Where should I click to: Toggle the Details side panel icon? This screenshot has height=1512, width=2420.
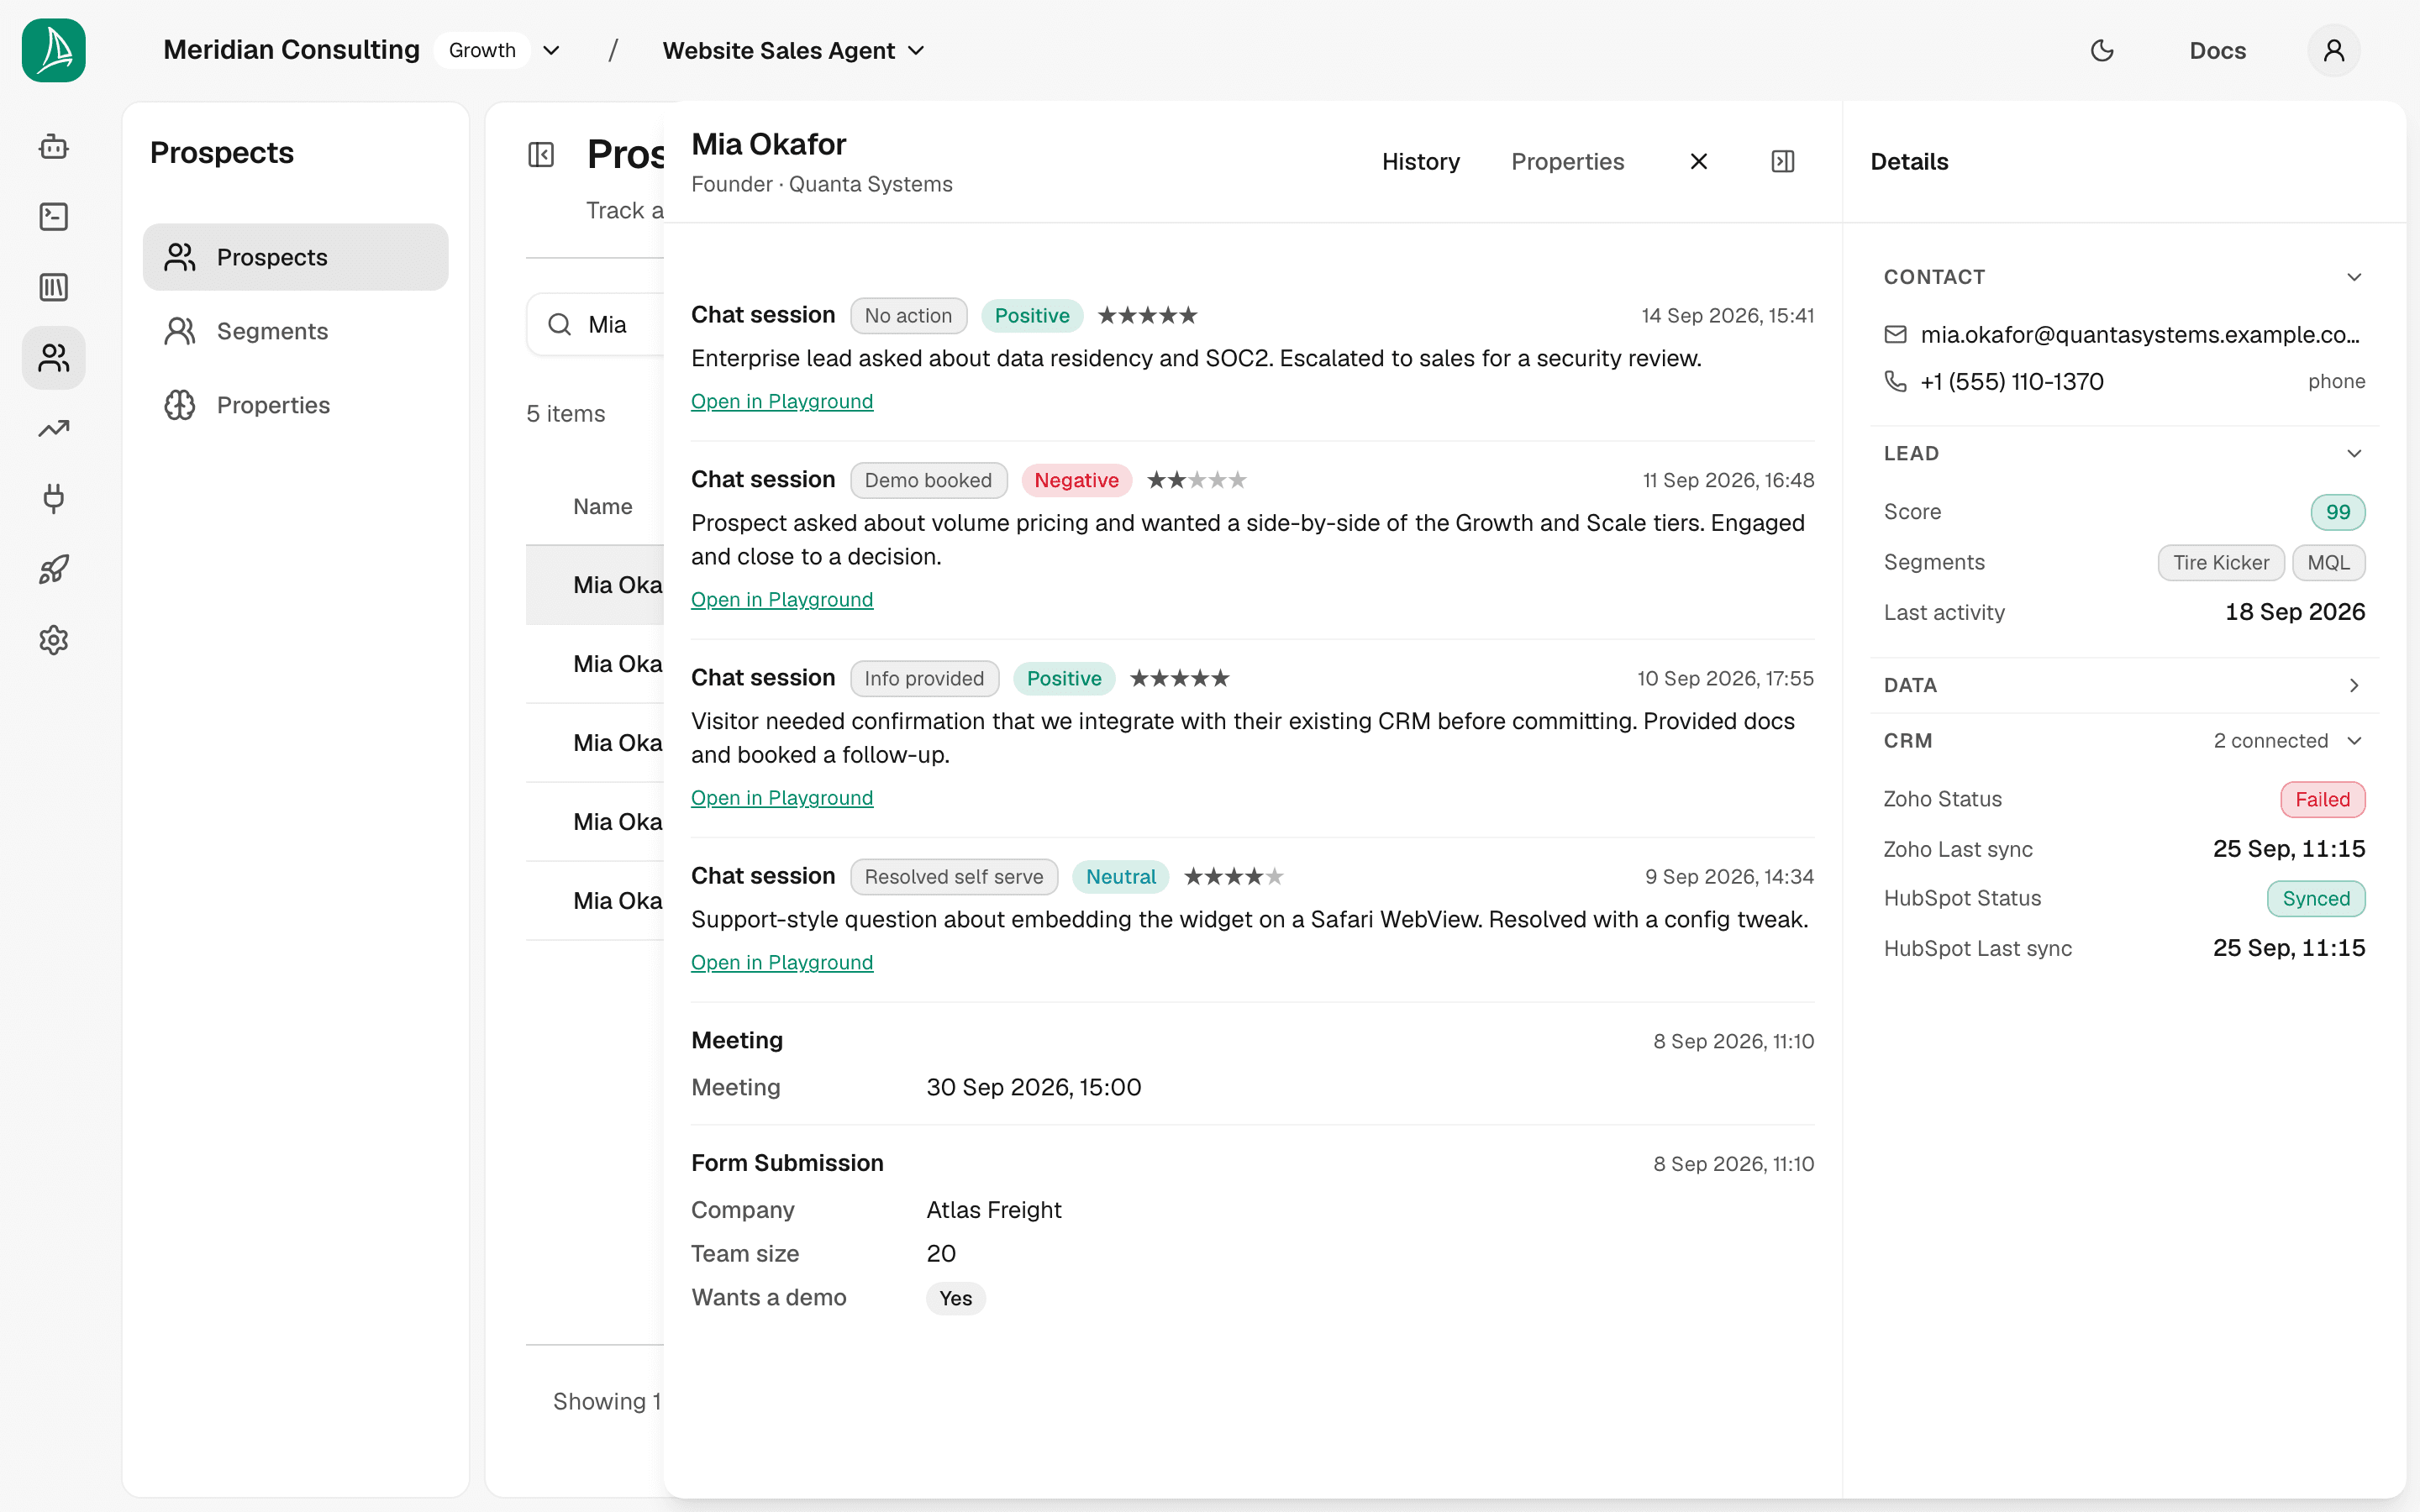point(1782,162)
